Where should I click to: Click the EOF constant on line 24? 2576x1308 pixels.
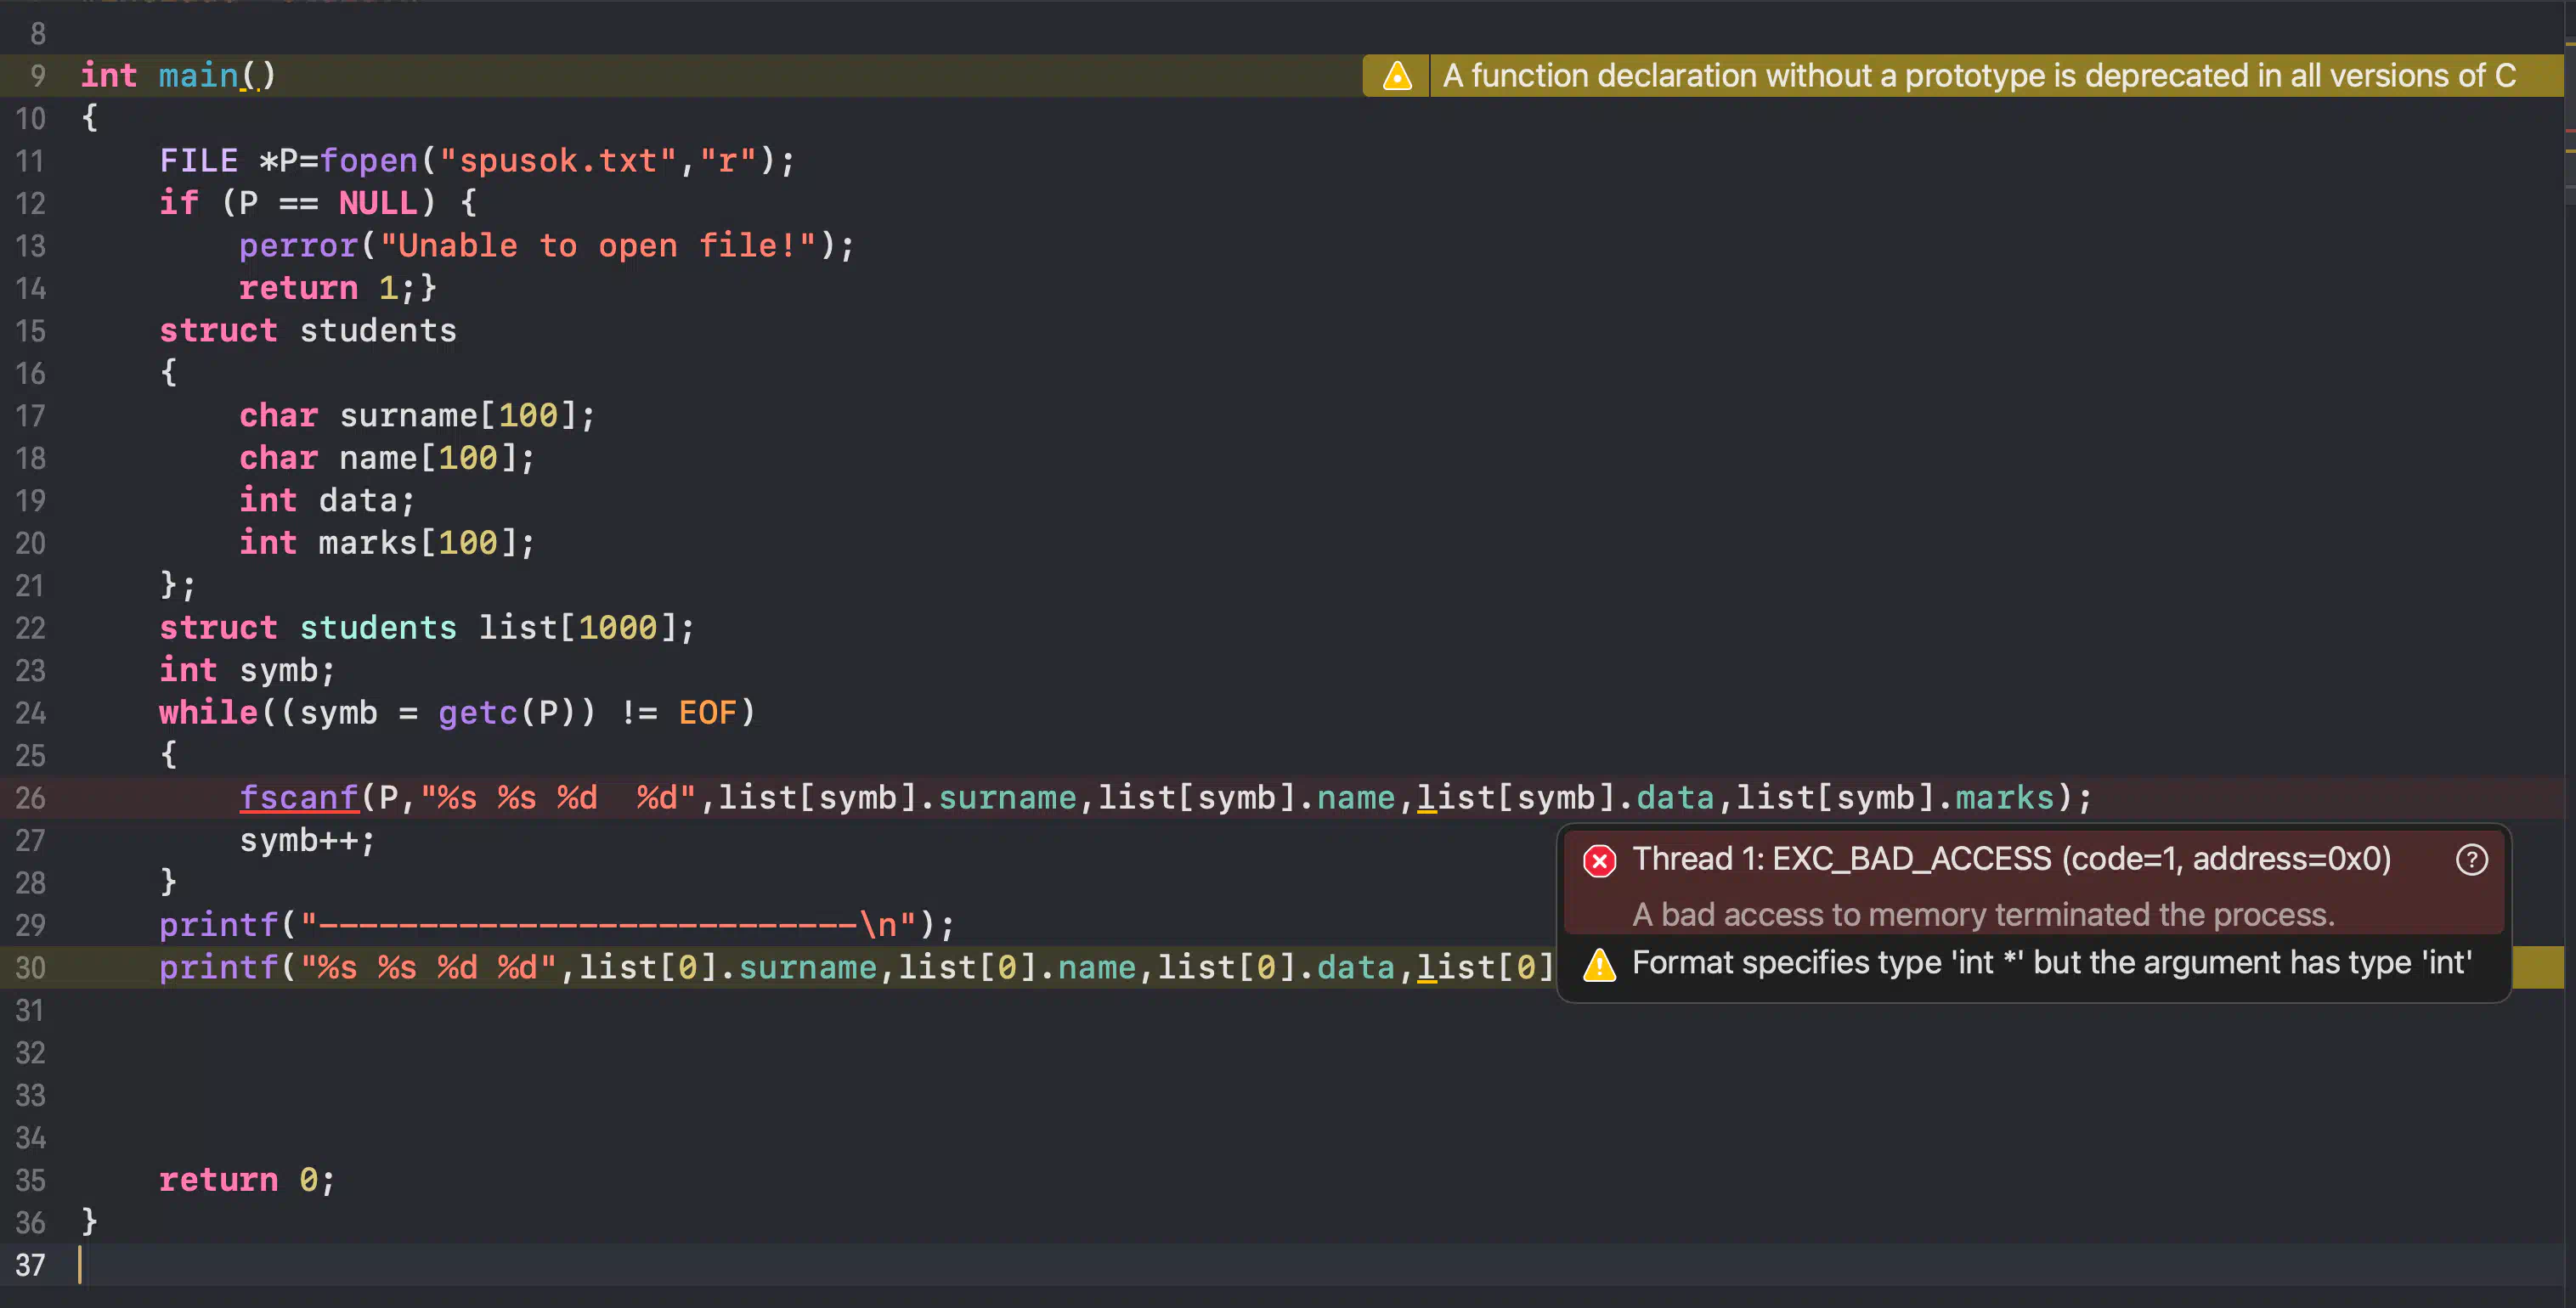click(708, 713)
